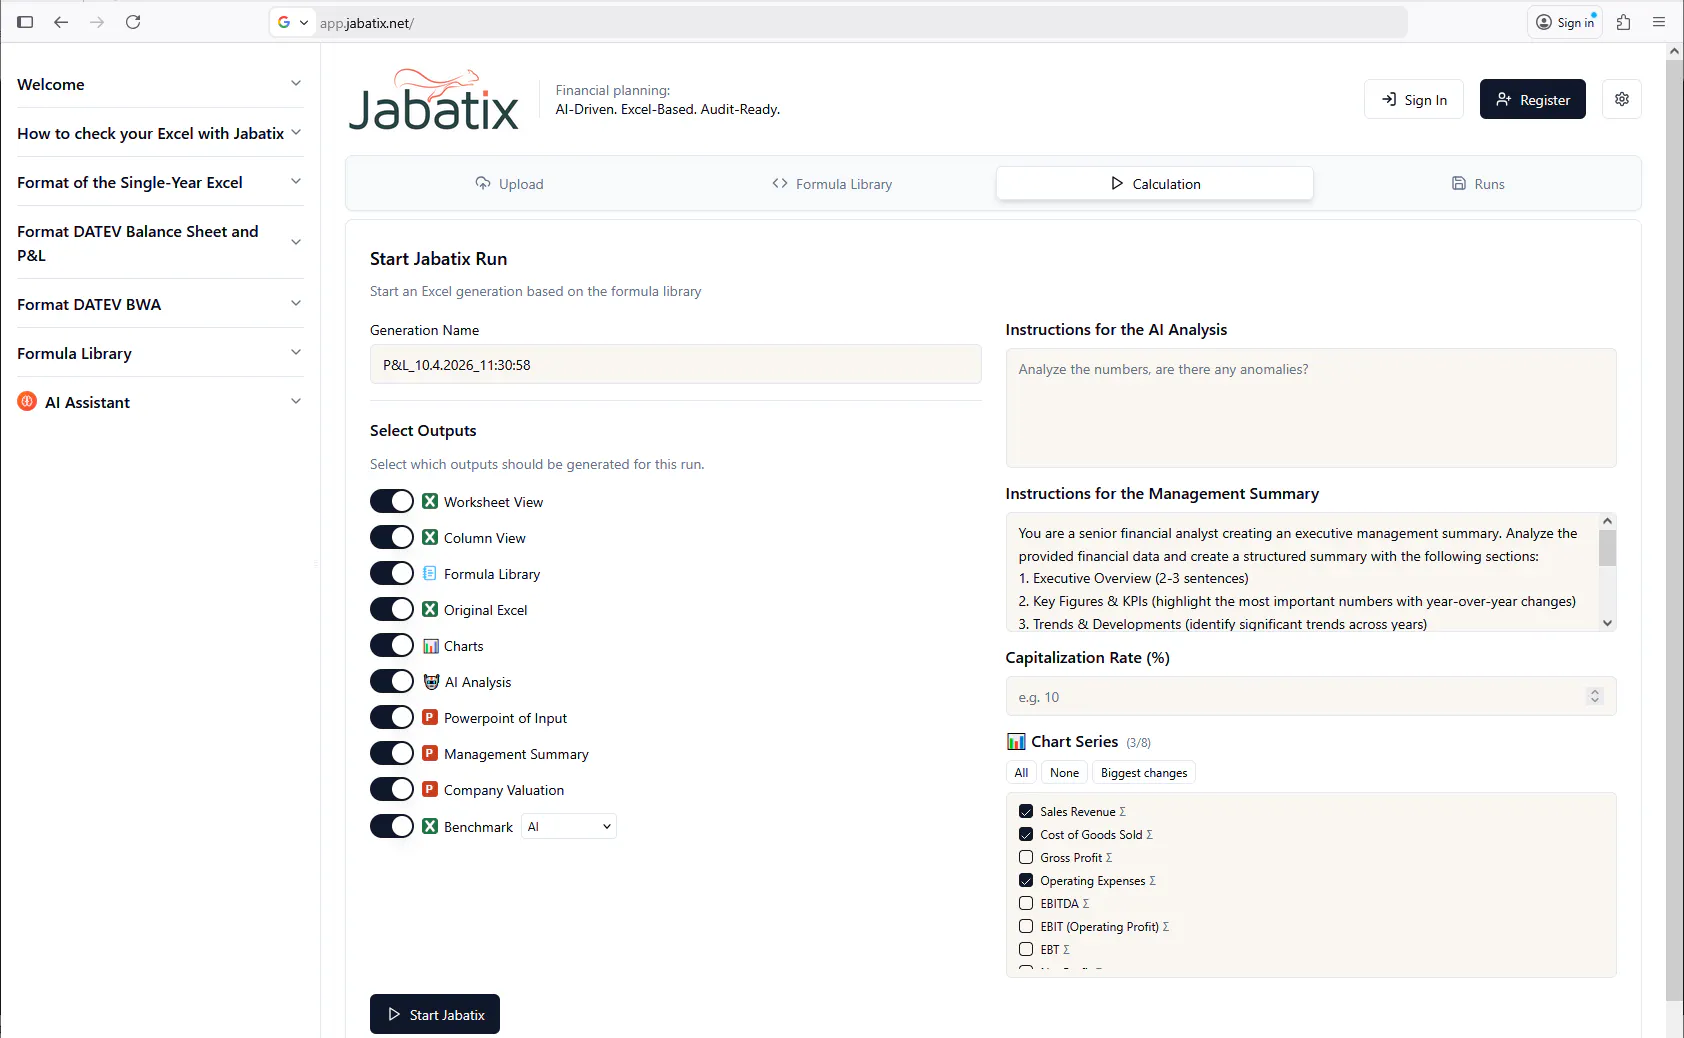
Task: Click the browser sidebar toggle icon
Action: coord(25,22)
